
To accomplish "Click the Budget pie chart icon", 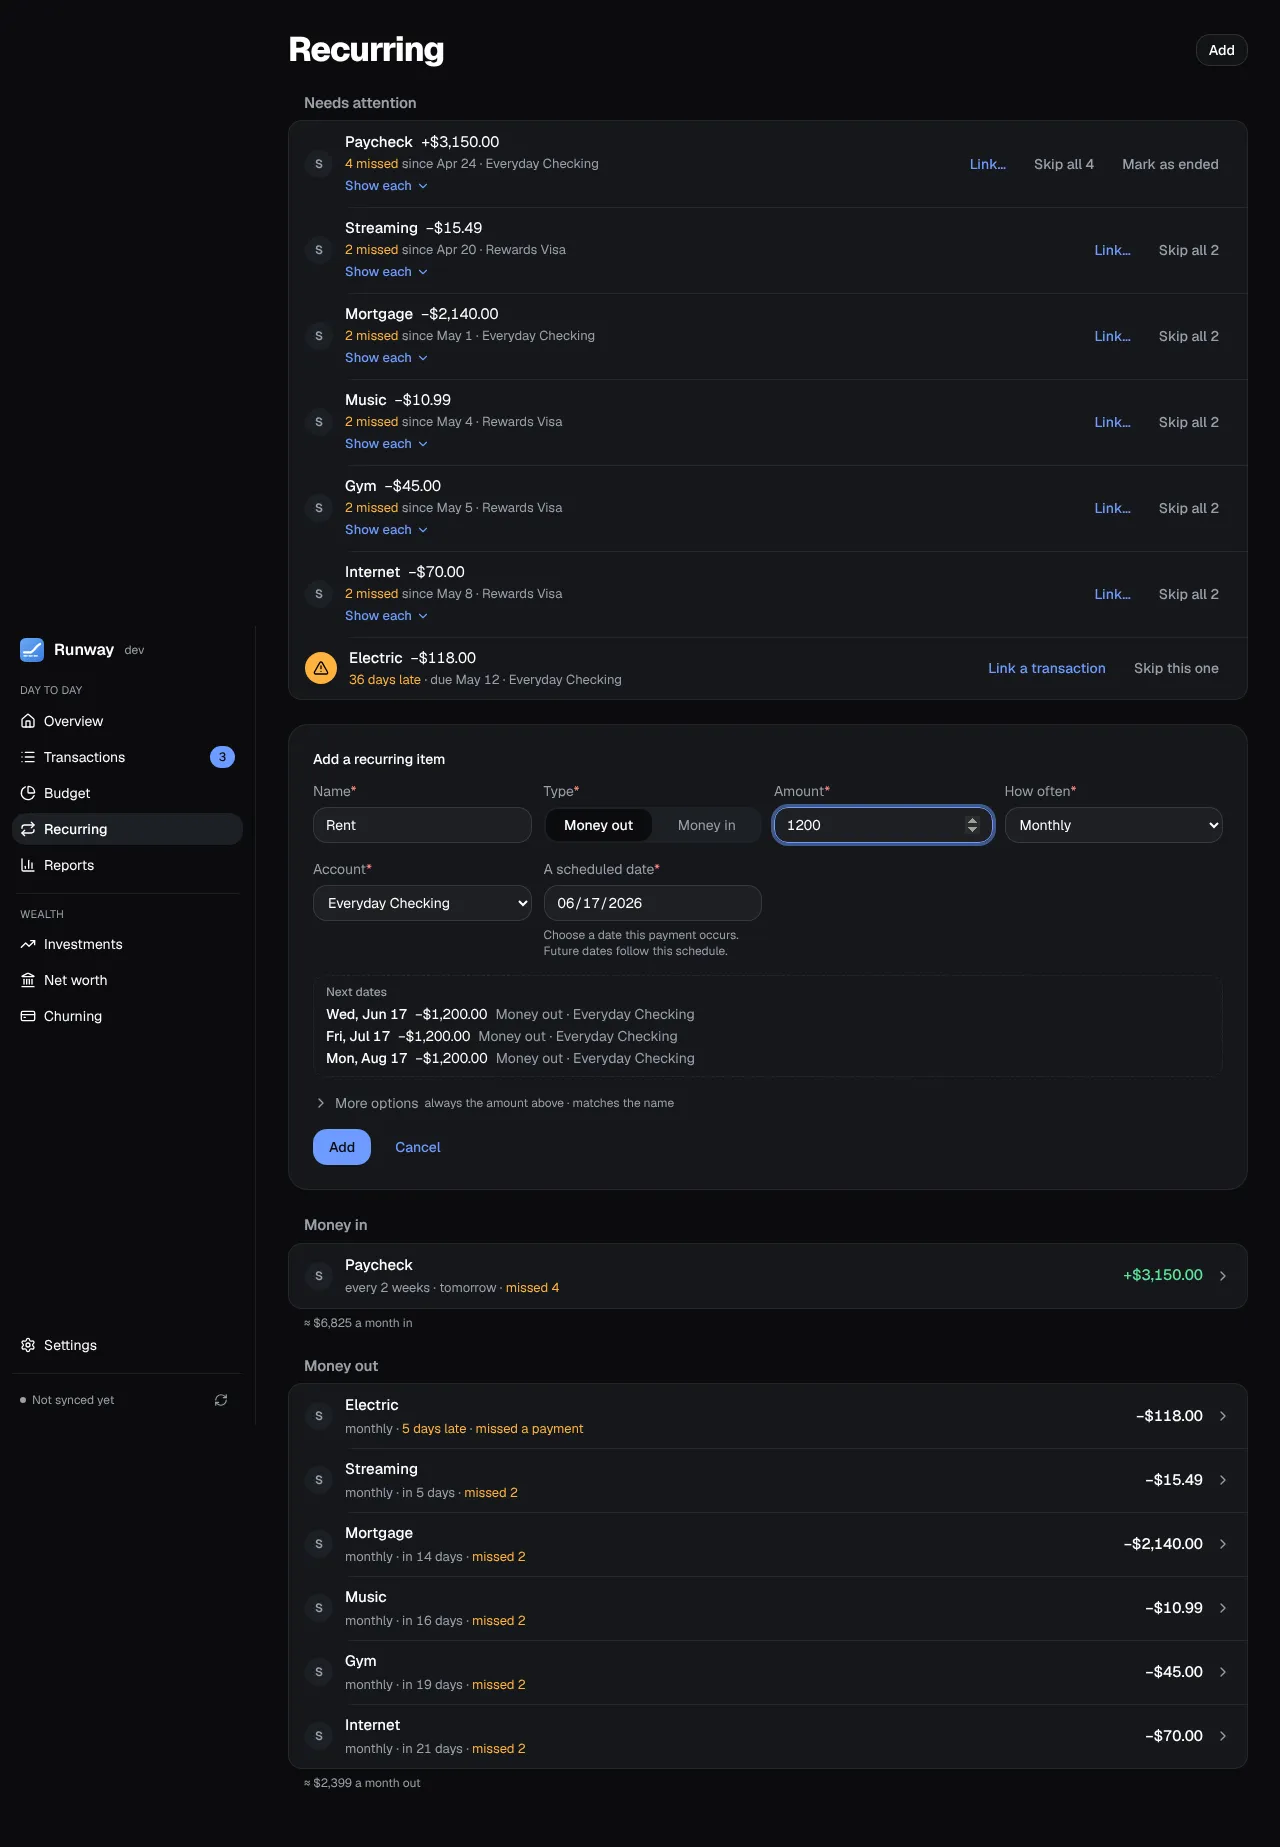I will point(28,793).
